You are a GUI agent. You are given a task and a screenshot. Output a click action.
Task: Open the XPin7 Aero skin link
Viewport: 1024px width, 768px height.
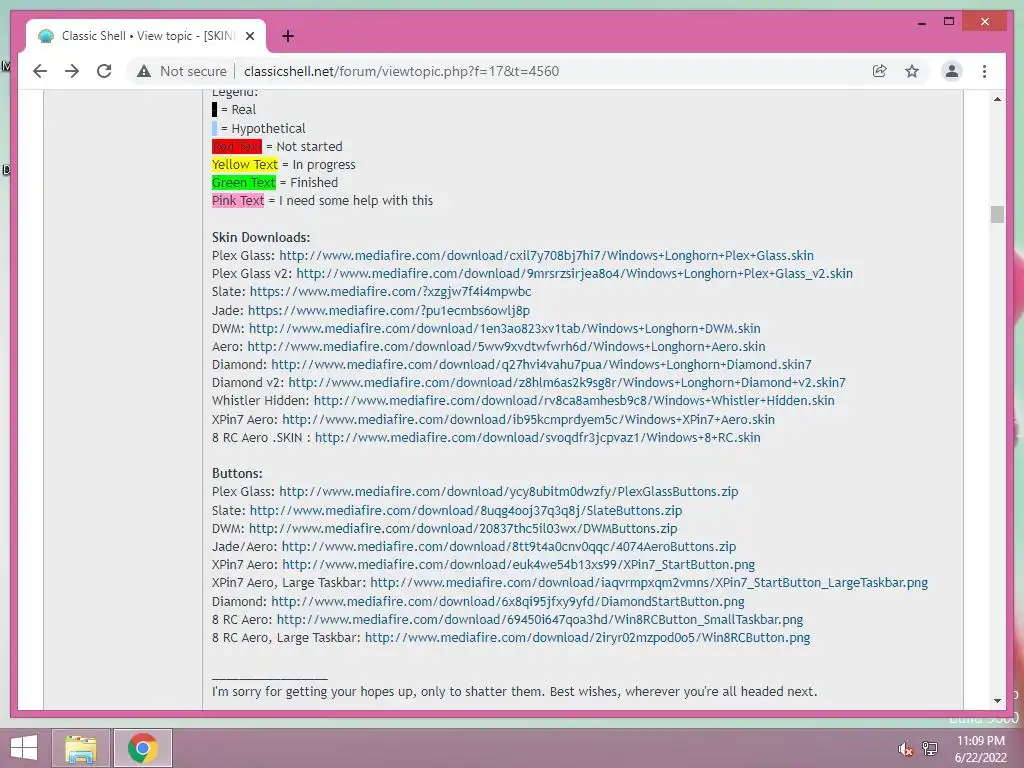click(528, 419)
